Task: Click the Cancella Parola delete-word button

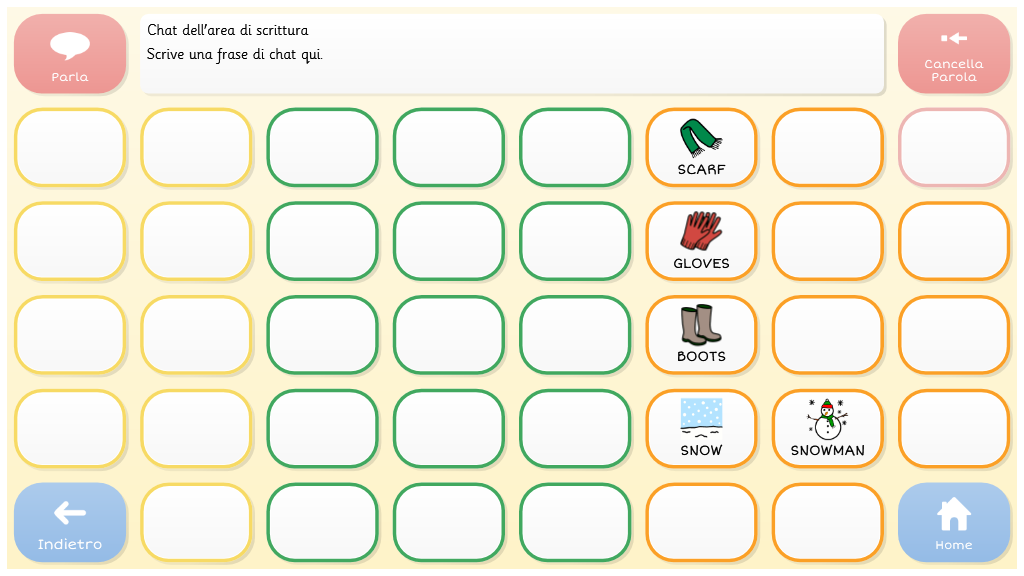Action: click(953, 54)
